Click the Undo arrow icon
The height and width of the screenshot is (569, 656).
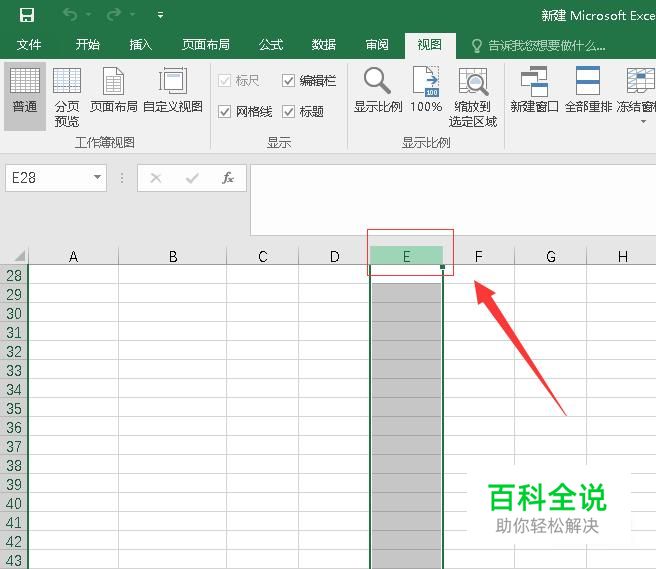70,15
